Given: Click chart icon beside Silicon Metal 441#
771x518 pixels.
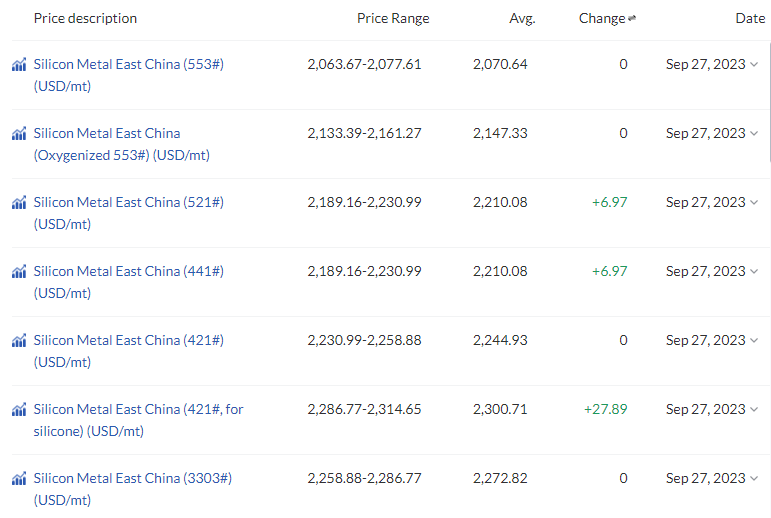Looking at the screenshot, I should click(19, 271).
